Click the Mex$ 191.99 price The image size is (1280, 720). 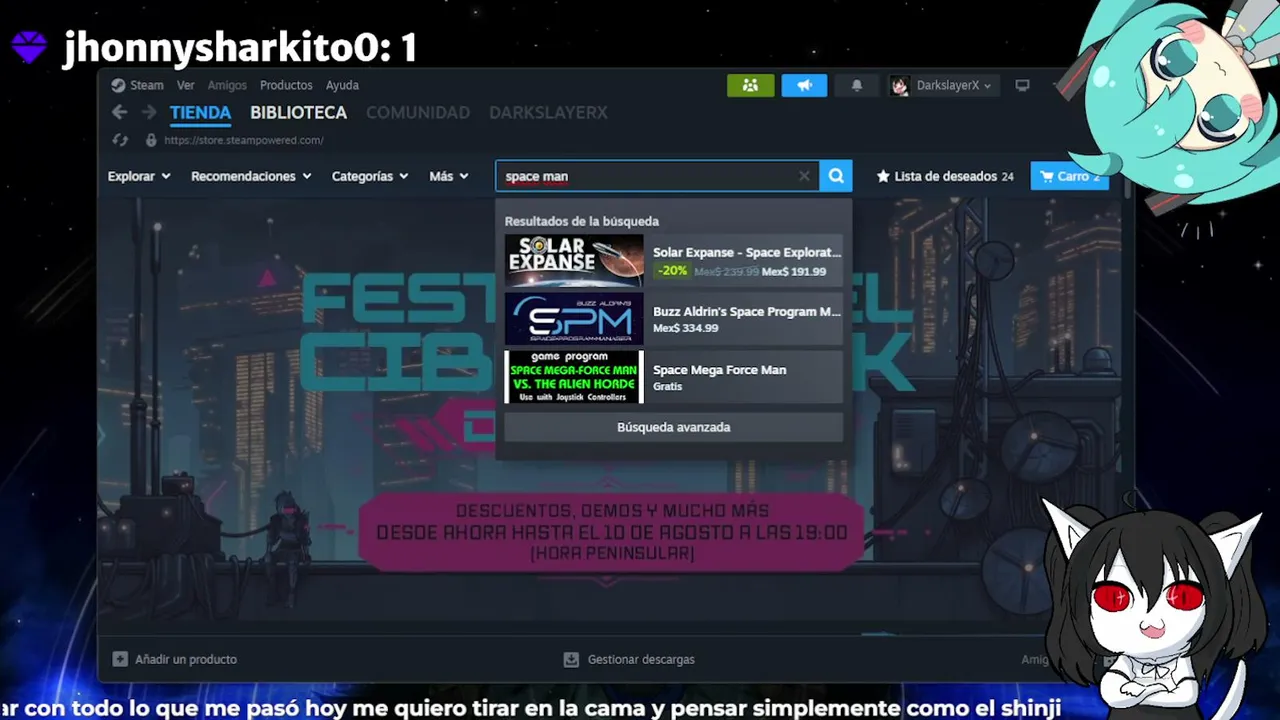click(x=794, y=271)
